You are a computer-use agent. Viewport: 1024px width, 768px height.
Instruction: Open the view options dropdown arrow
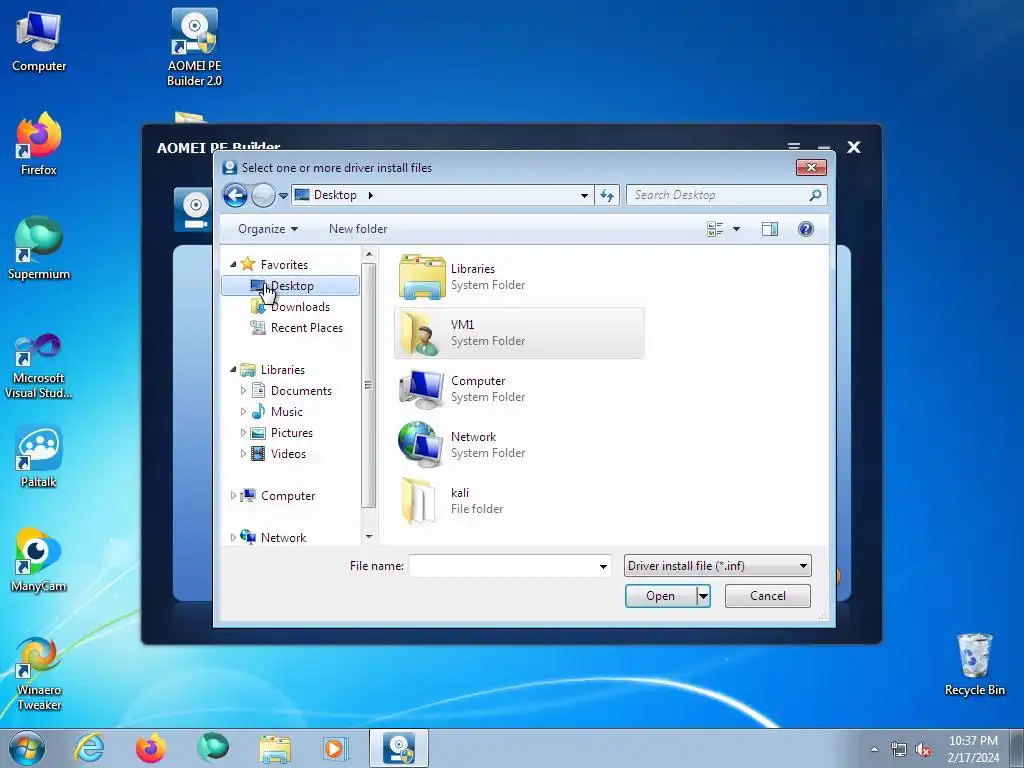736,229
